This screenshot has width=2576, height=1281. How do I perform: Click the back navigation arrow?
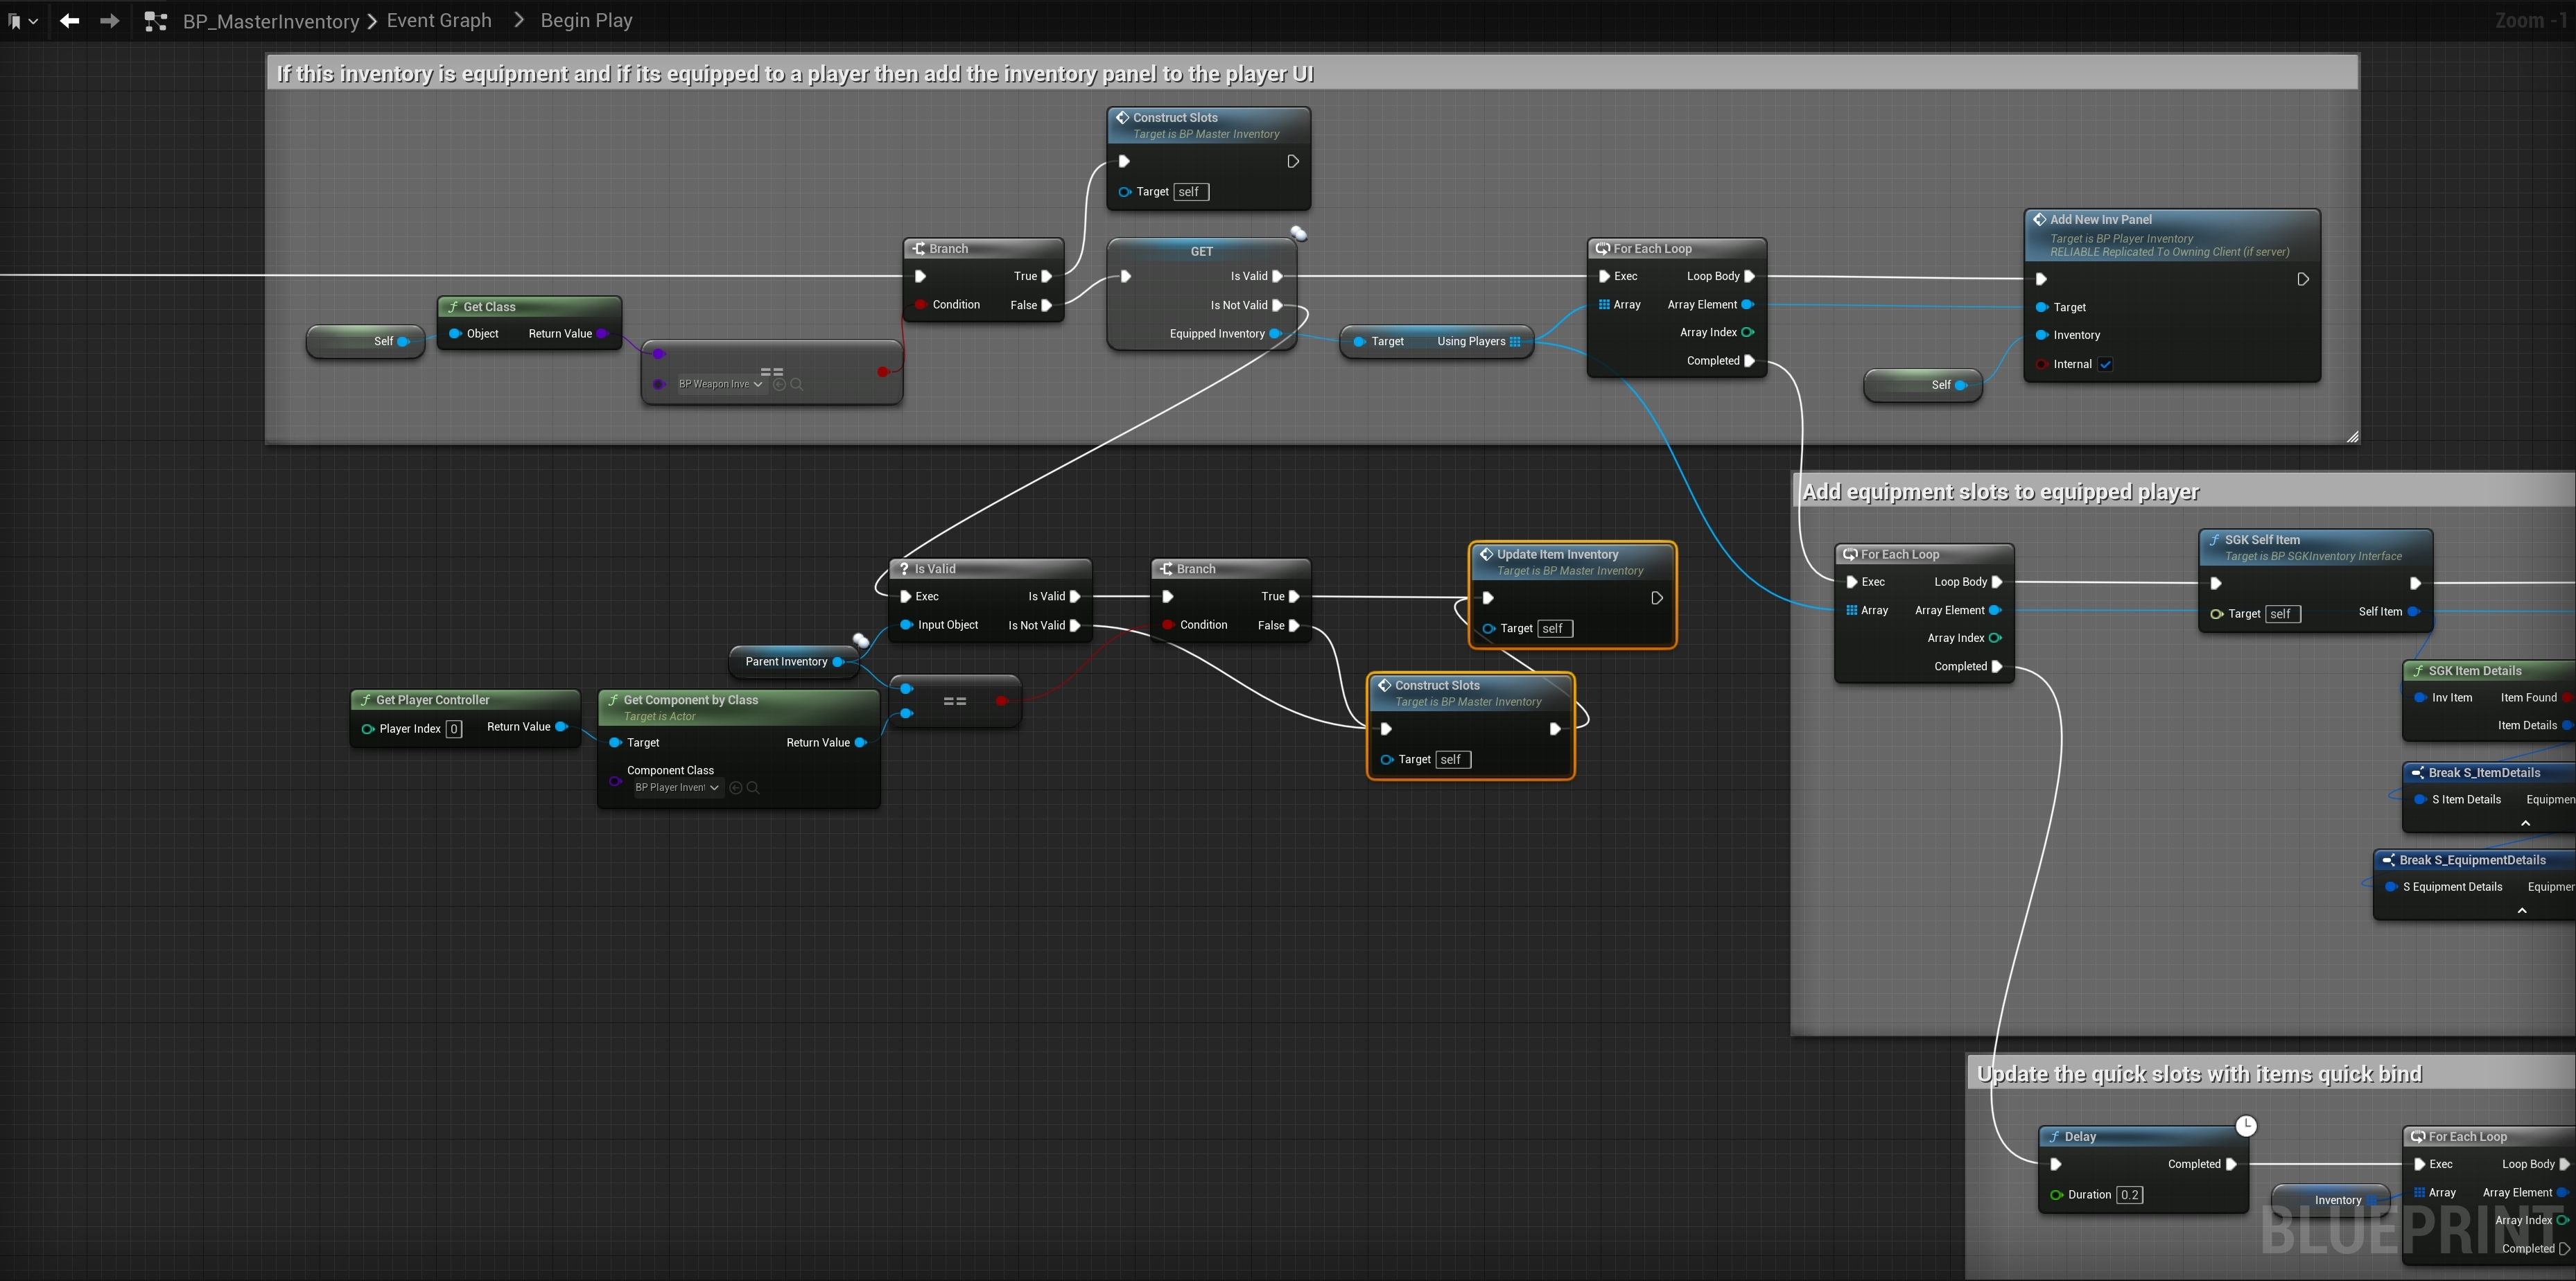[69, 21]
